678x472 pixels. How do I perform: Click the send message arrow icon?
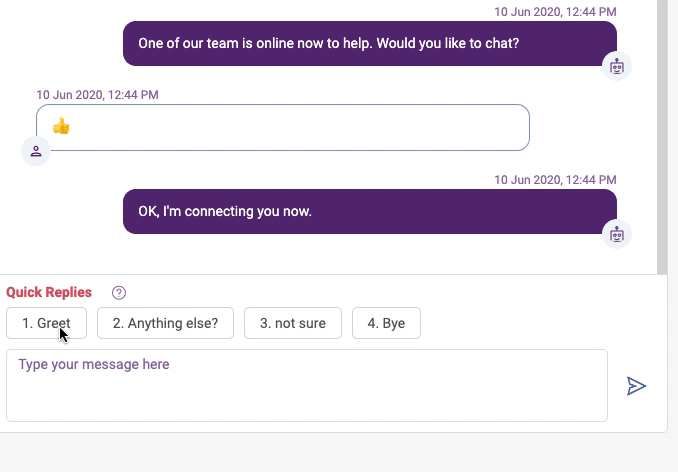pos(636,386)
